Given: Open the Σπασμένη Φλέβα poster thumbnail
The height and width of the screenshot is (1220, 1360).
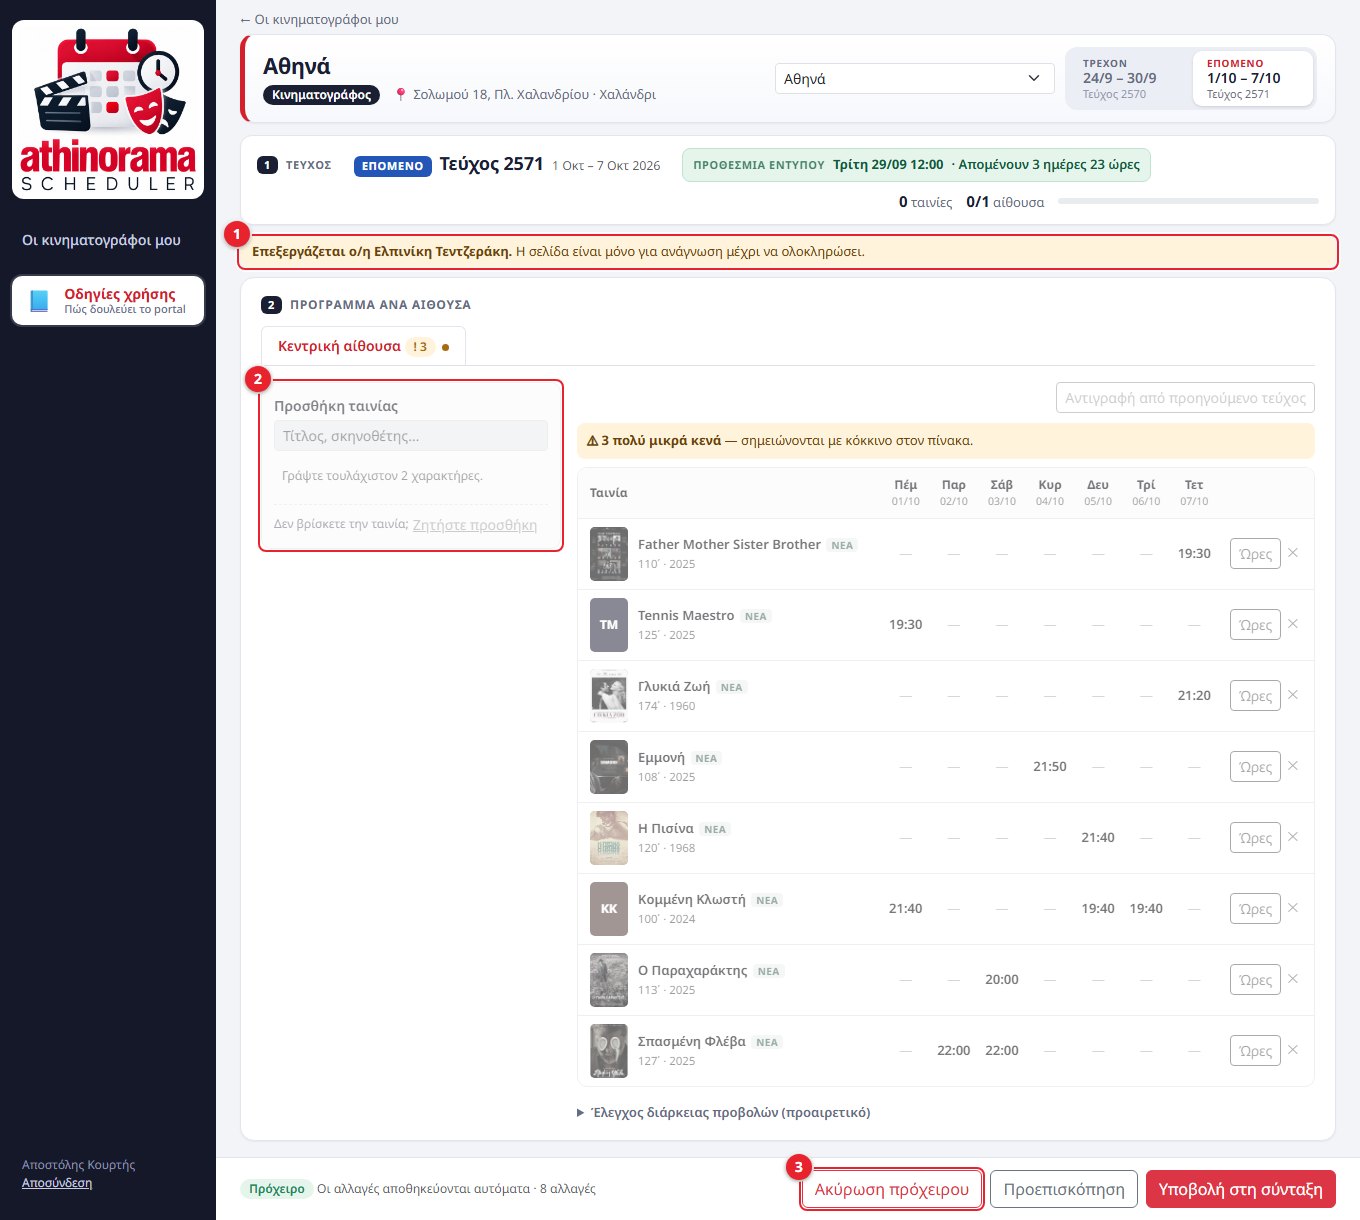Looking at the screenshot, I should [x=609, y=1051].
